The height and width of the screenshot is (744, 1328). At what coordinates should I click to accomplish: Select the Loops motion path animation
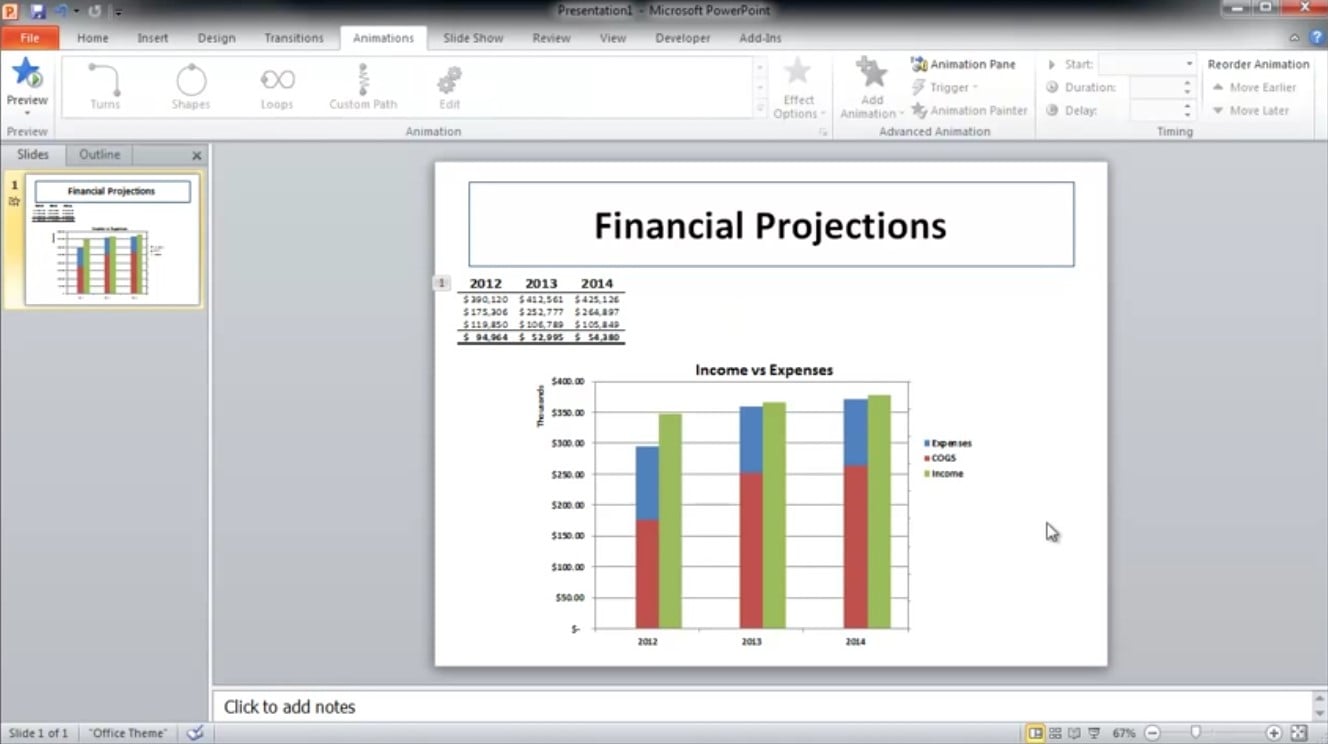click(277, 86)
